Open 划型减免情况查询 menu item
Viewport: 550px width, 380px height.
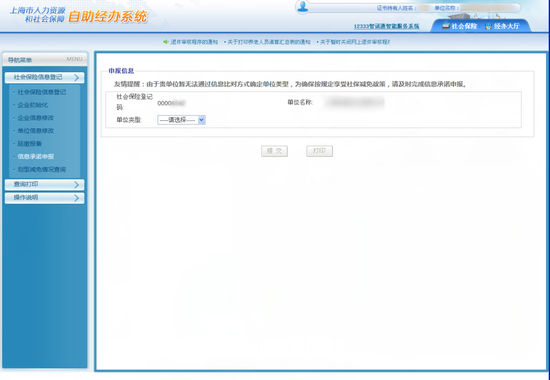click(x=41, y=169)
